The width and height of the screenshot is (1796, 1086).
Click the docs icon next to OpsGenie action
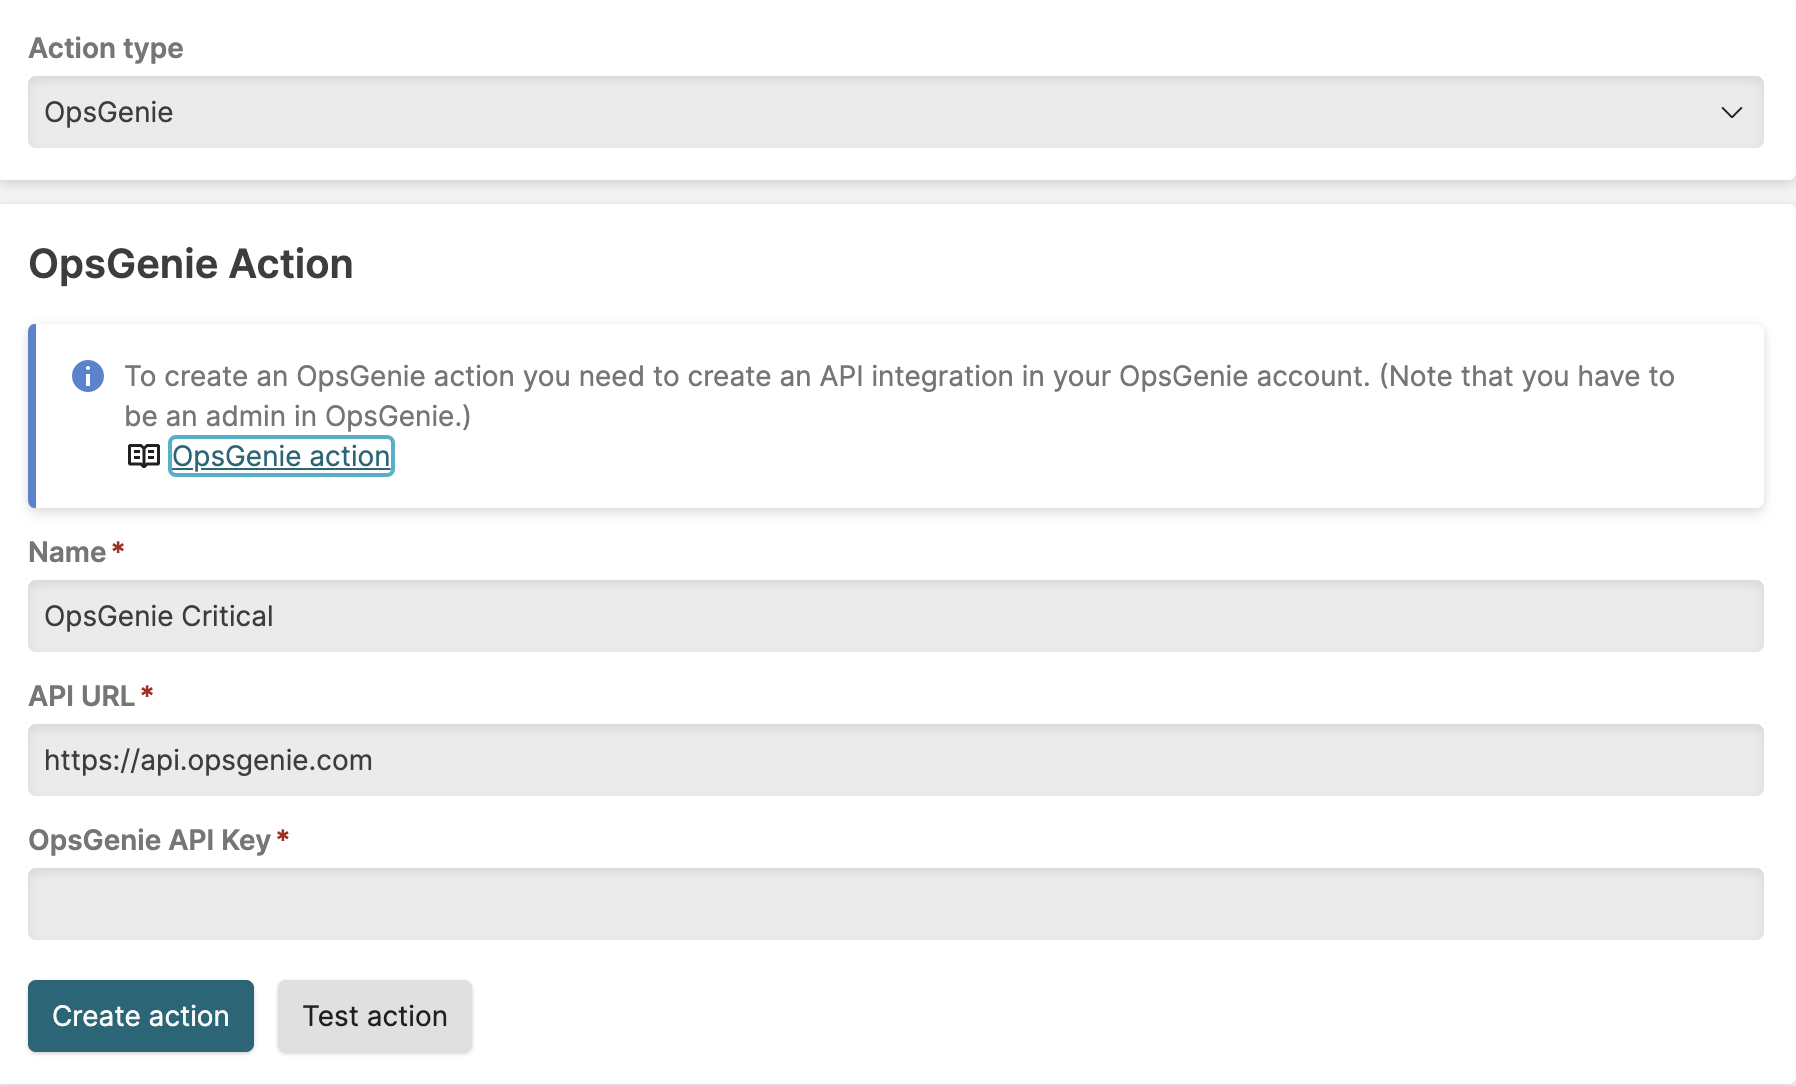144,456
